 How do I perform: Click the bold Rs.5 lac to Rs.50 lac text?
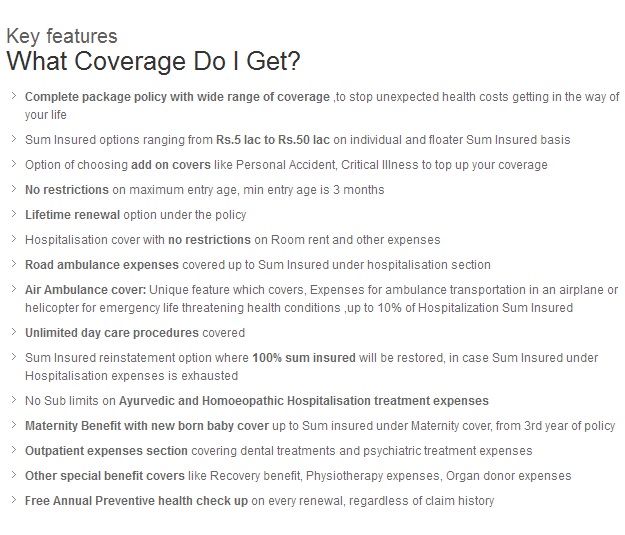coord(273,140)
